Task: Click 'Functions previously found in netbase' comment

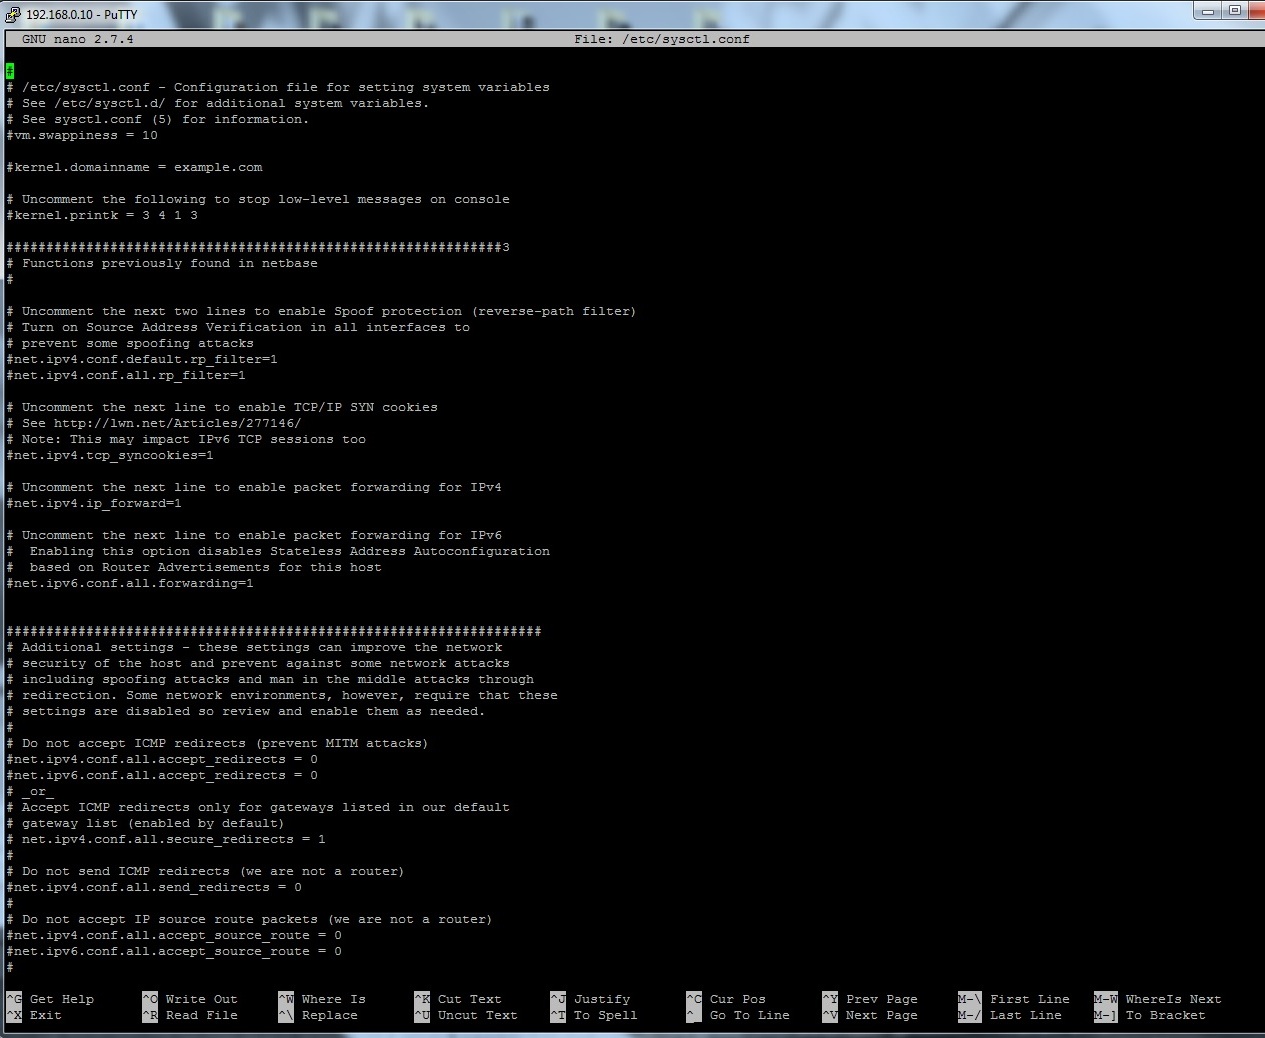Action: (162, 263)
